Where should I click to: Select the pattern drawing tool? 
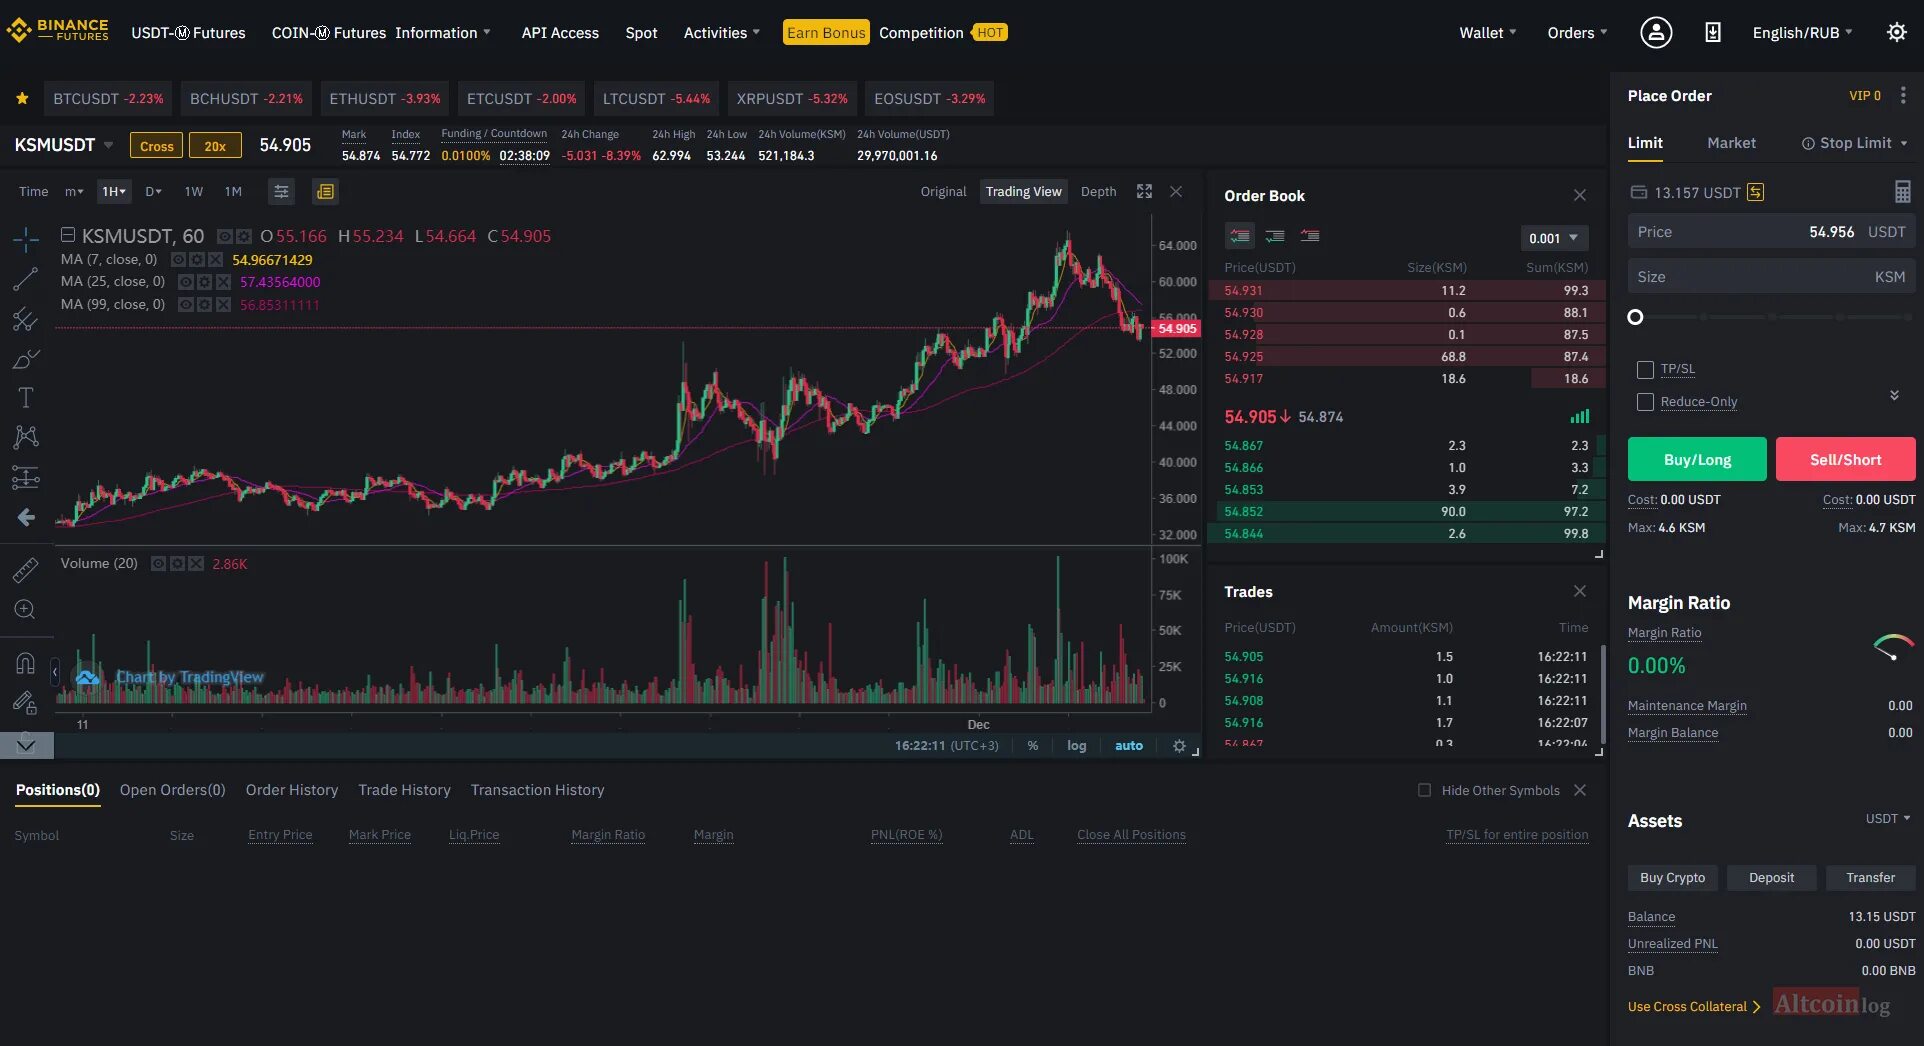click(x=26, y=437)
